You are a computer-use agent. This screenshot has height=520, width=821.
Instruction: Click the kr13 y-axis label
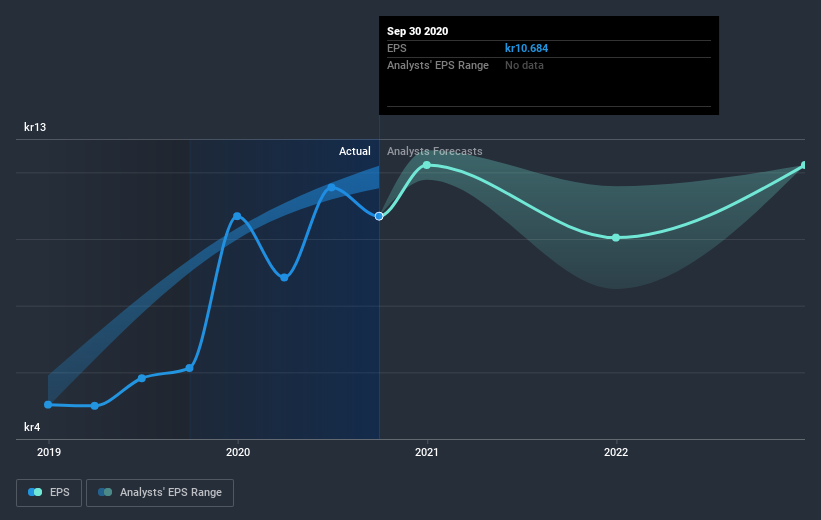point(36,128)
